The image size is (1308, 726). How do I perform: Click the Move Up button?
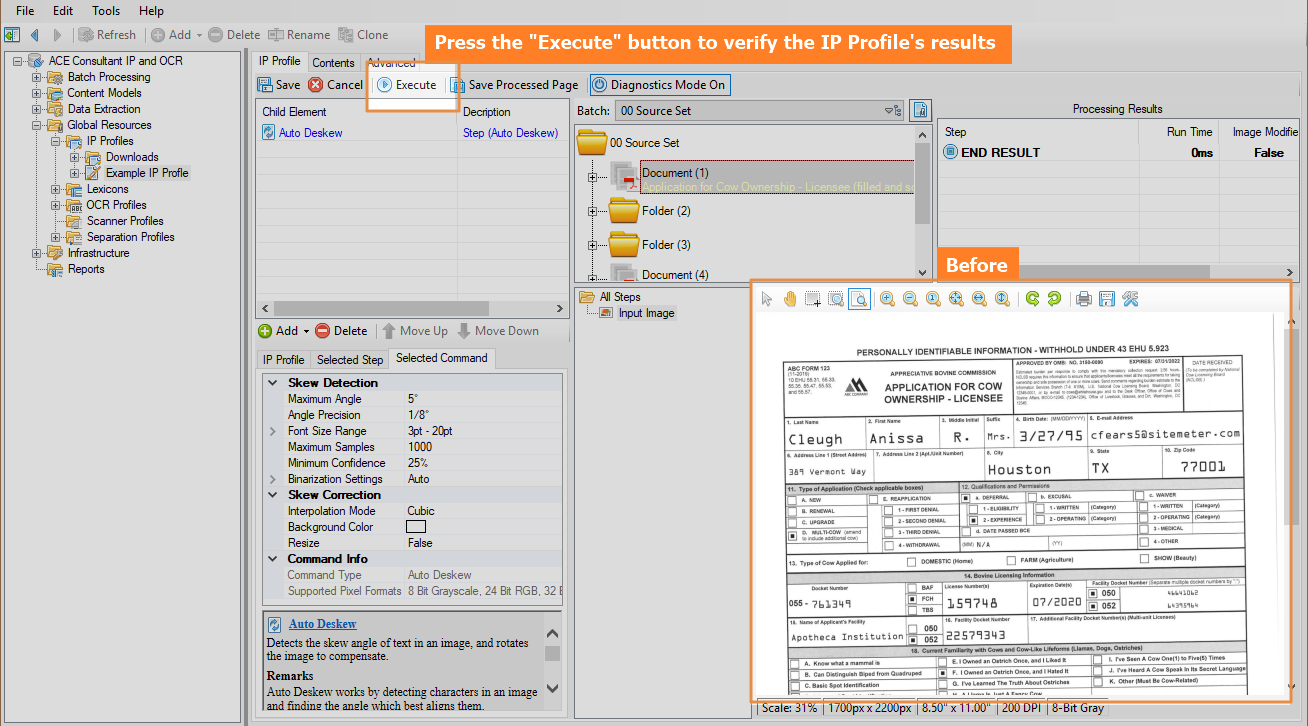[415, 331]
